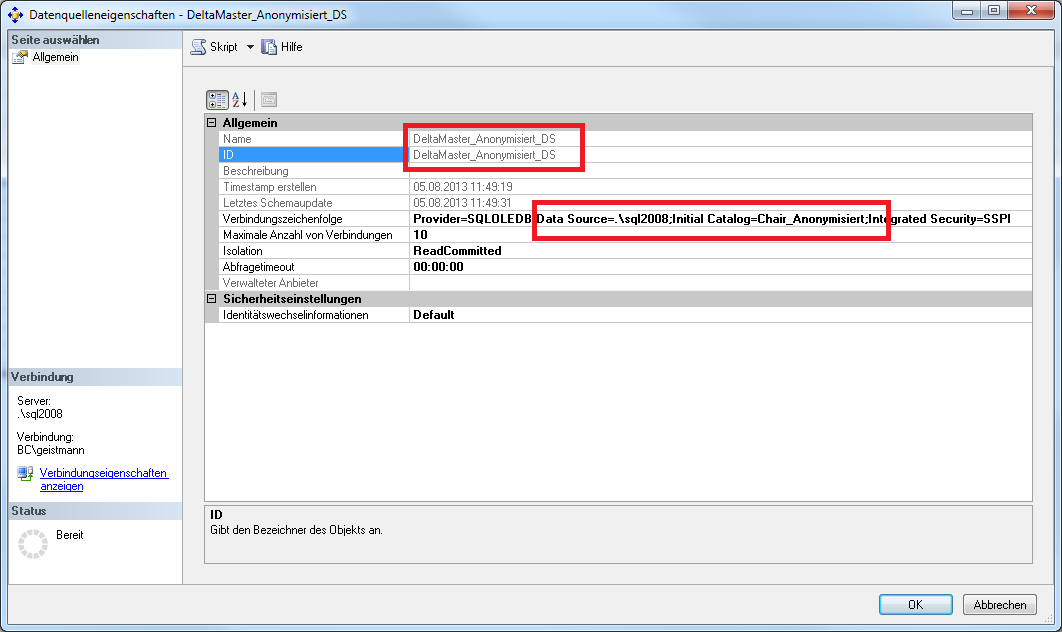Collapse the Allgemein property group
The height and width of the screenshot is (632, 1062).
210,122
